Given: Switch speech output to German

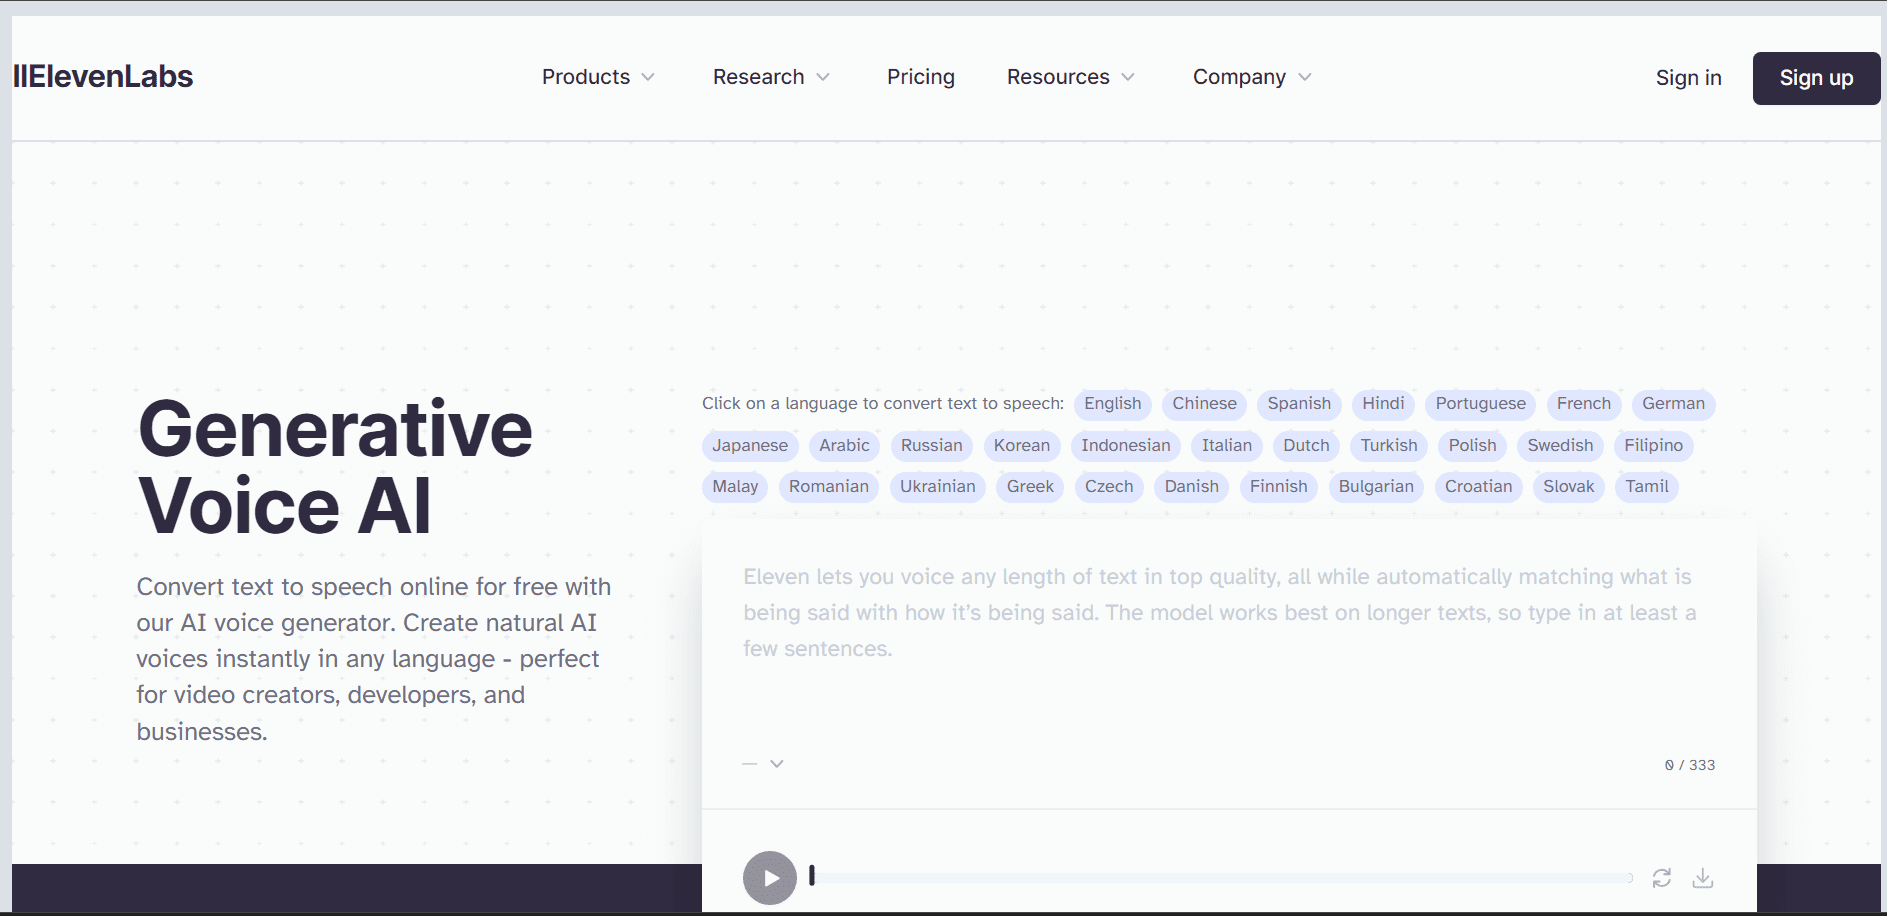Looking at the screenshot, I should pyautogui.click(x=1673, y=404).
